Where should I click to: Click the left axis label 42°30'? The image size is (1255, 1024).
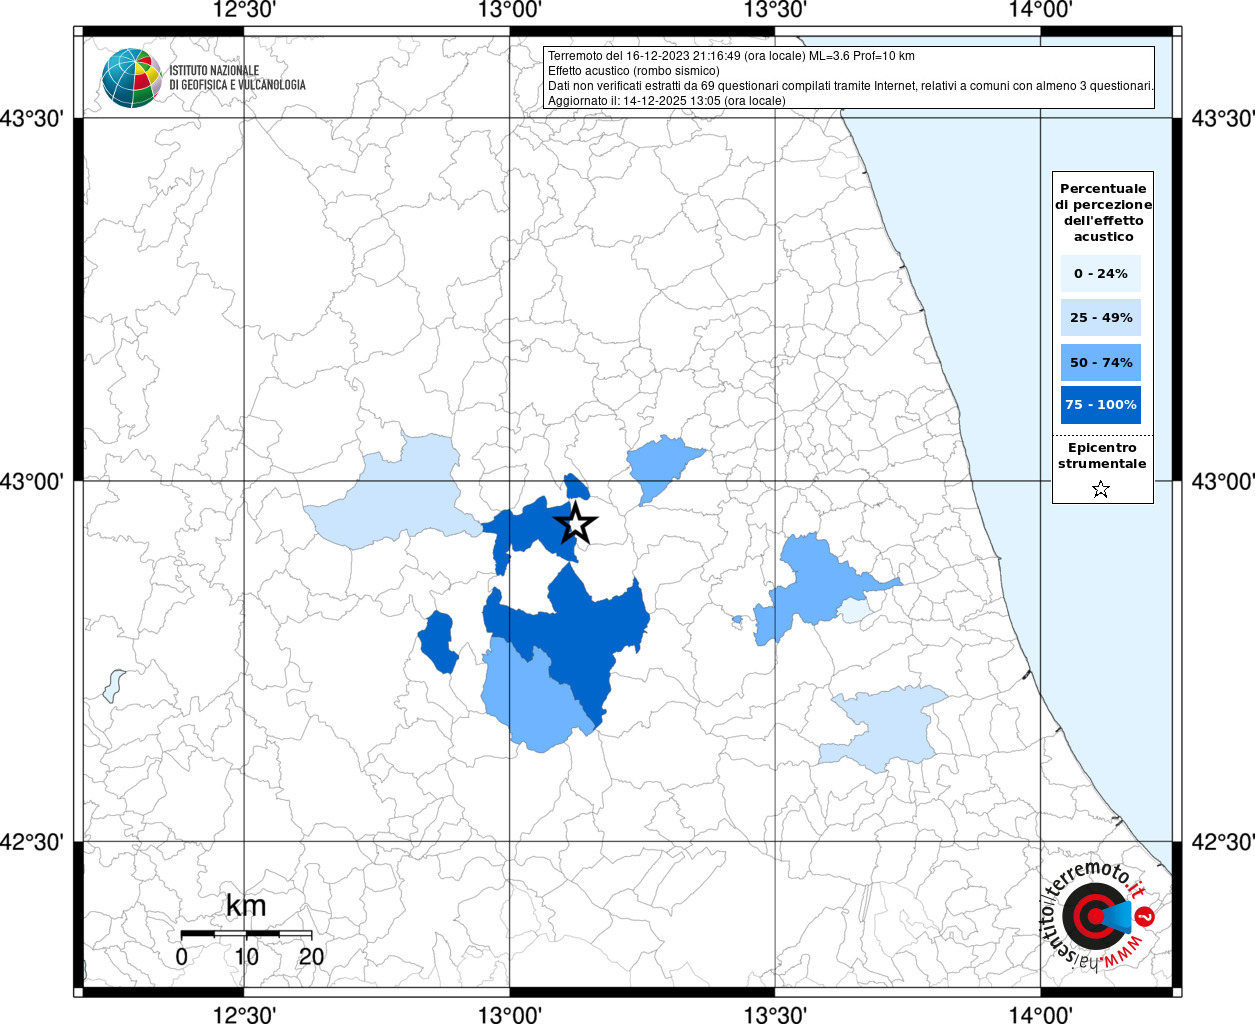tap(32, 843)
